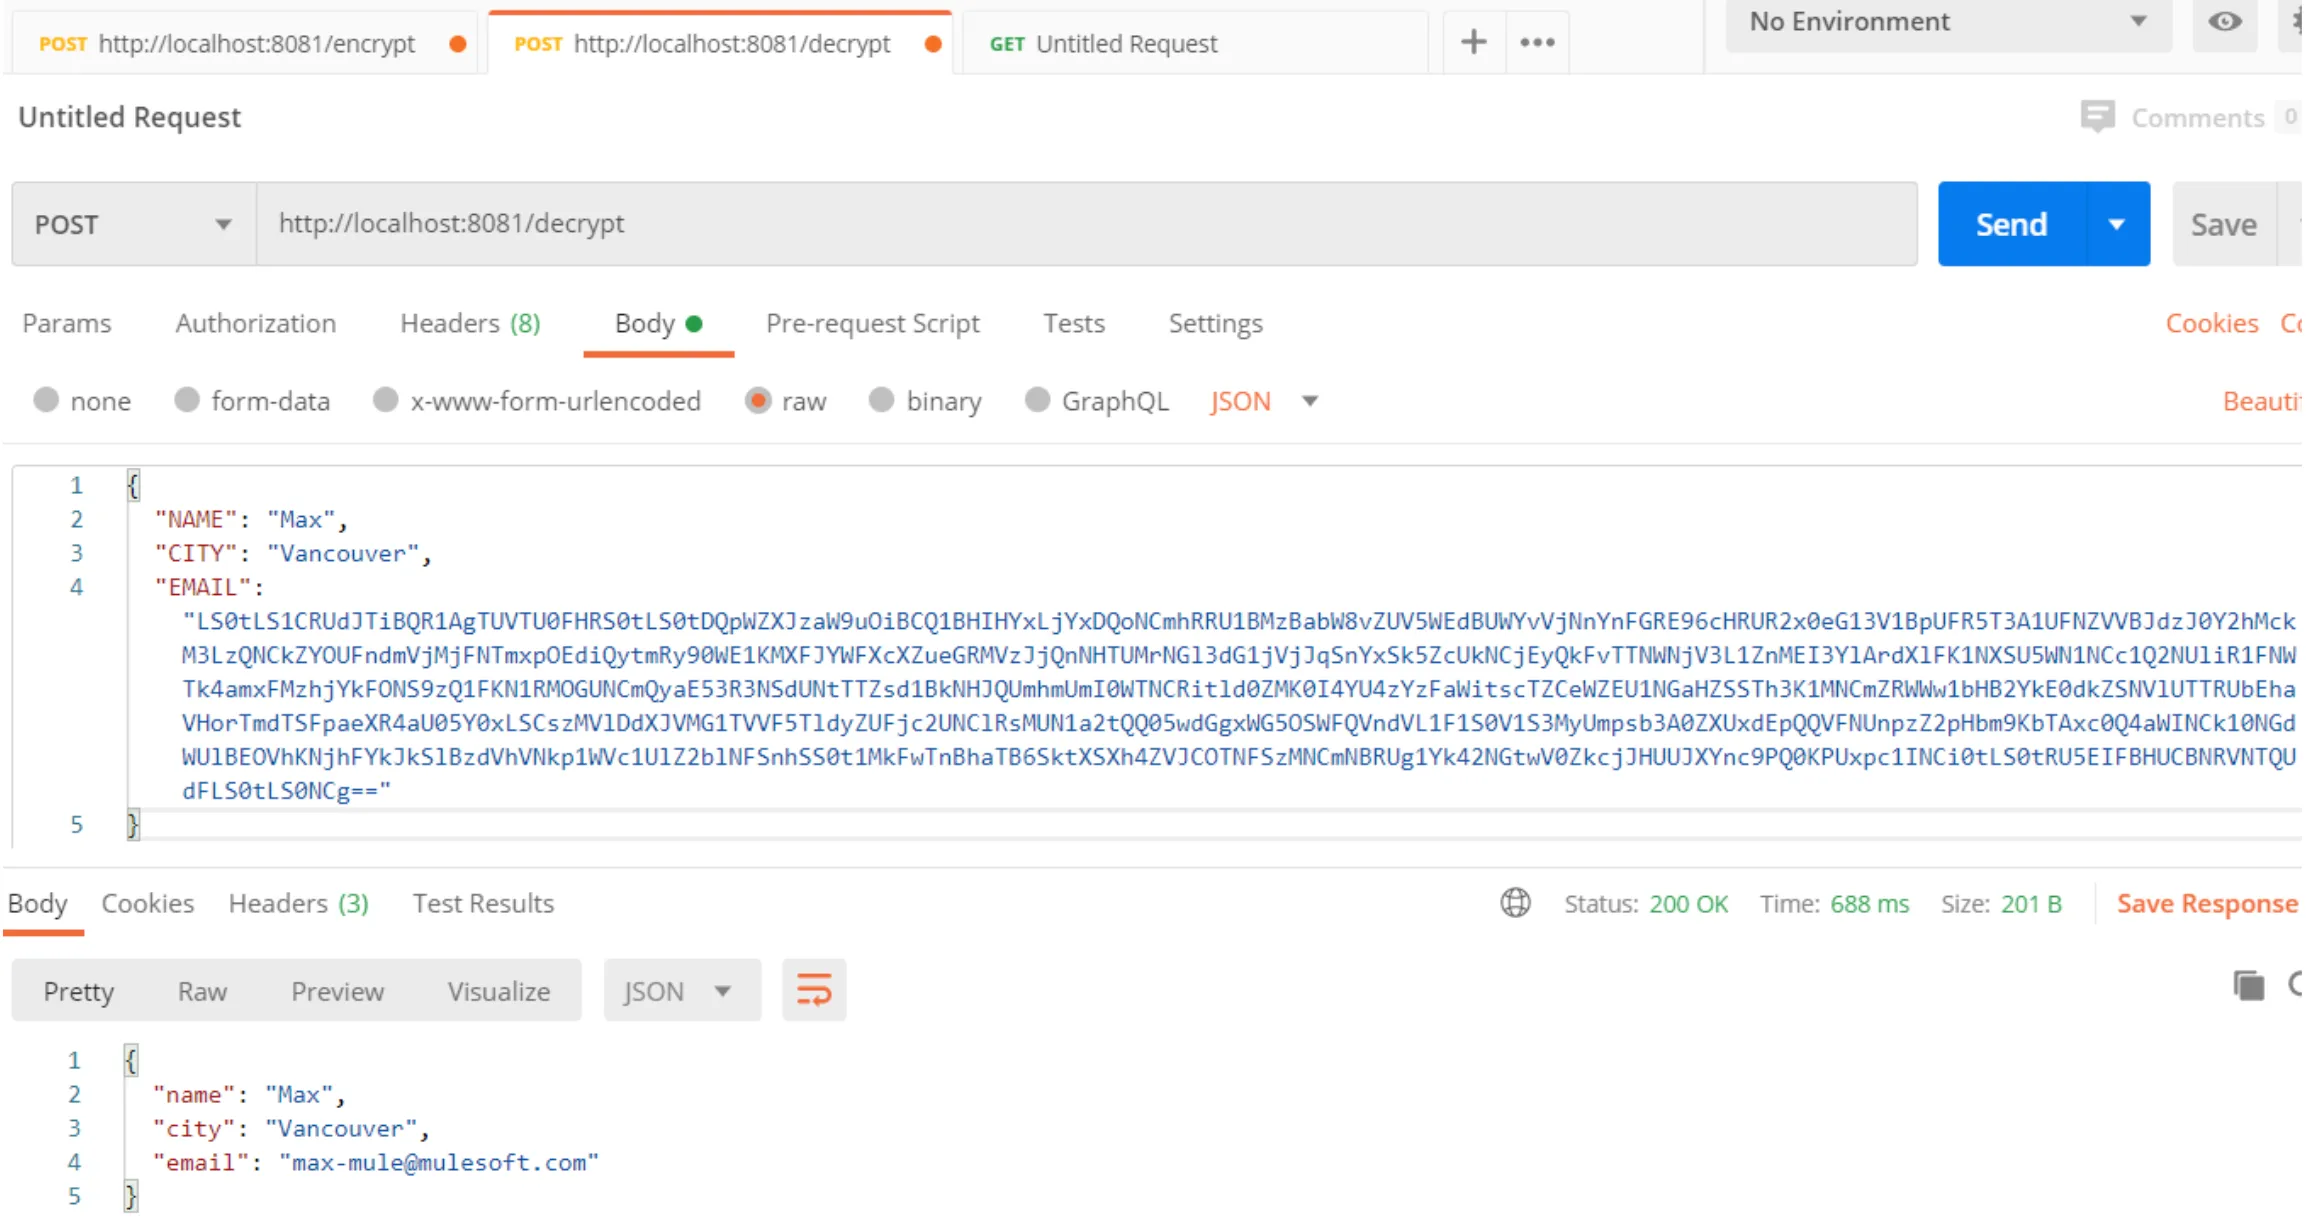The width and height of the screenshot is (2306, 1228).
Task: Select x-www-form-urlencoded body type
Action: click(386, 400)
